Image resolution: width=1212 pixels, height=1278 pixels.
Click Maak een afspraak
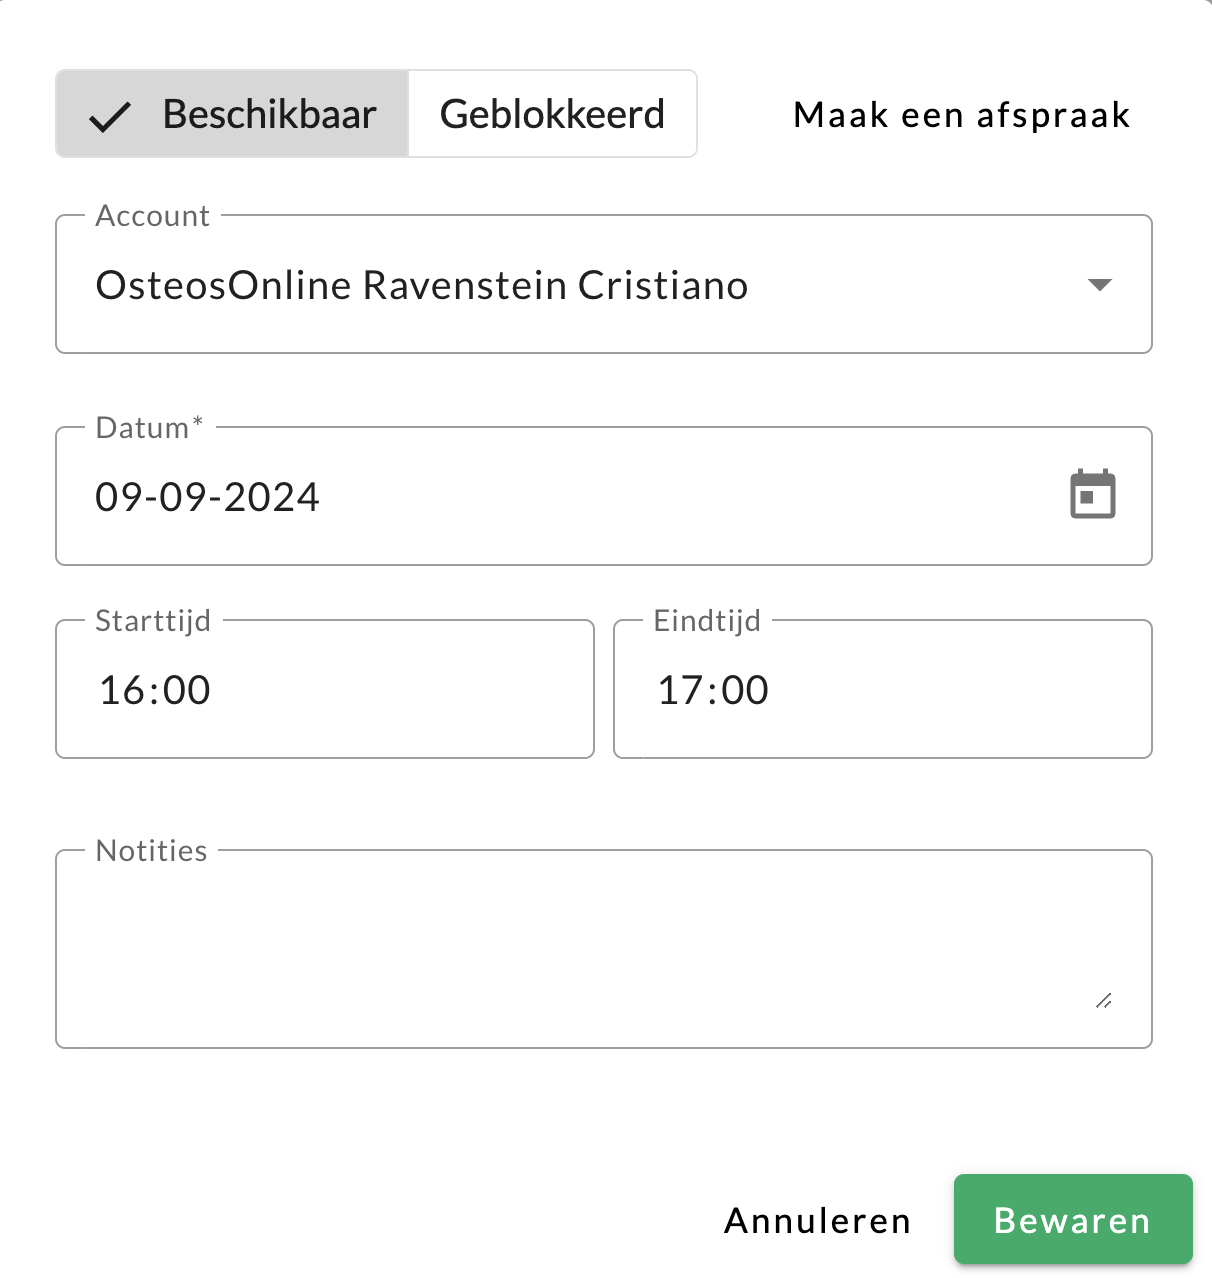click(960, 114)
